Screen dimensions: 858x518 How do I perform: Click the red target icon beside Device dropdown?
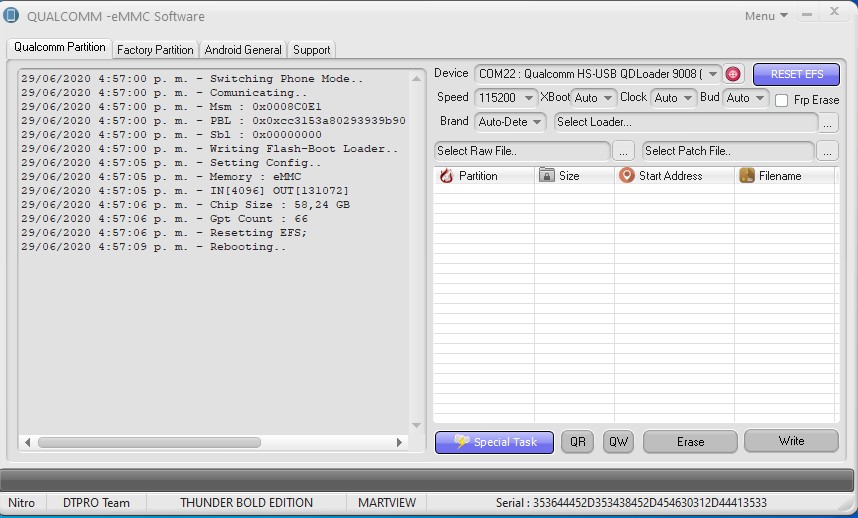pos(733,74)
